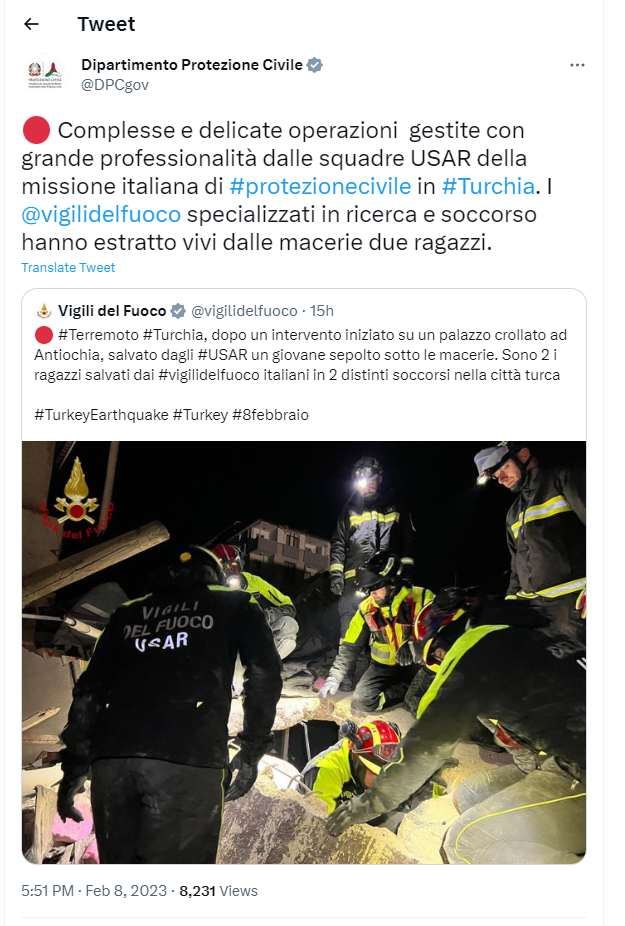
Task: Open the Dipartimento Protezione Civile display name
Action: (191, 65)
